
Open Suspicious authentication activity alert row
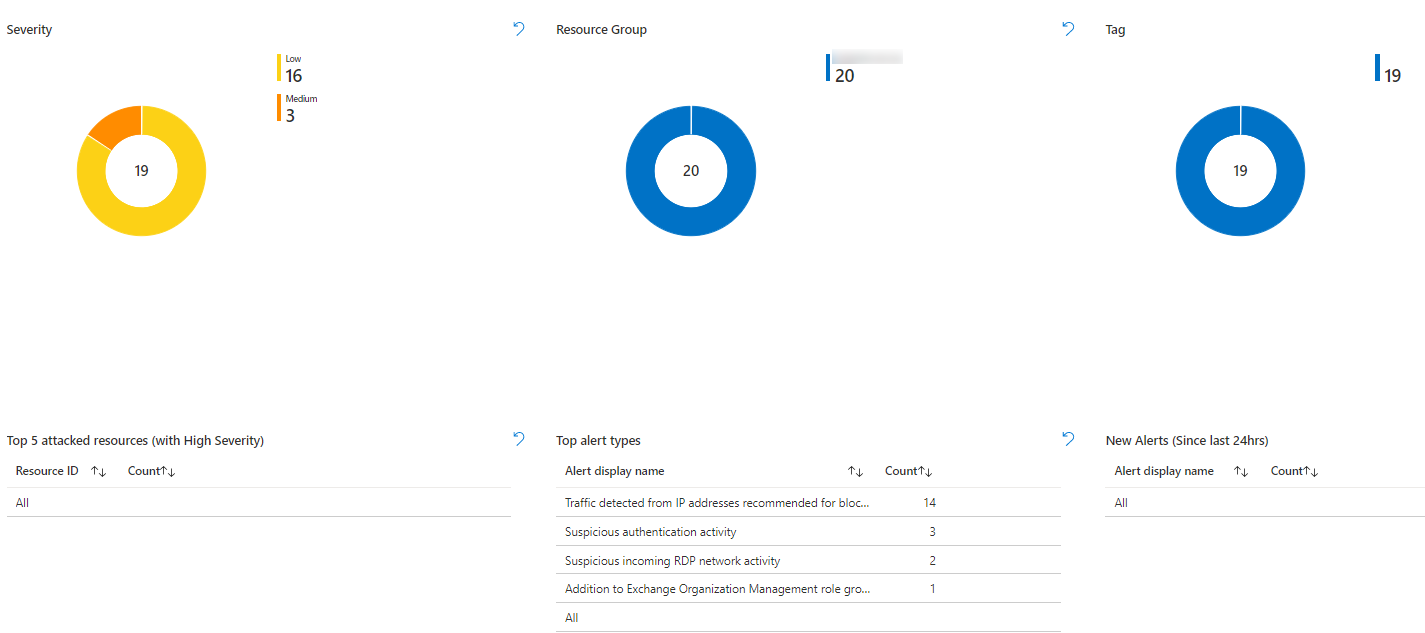(x=650, y=532)
